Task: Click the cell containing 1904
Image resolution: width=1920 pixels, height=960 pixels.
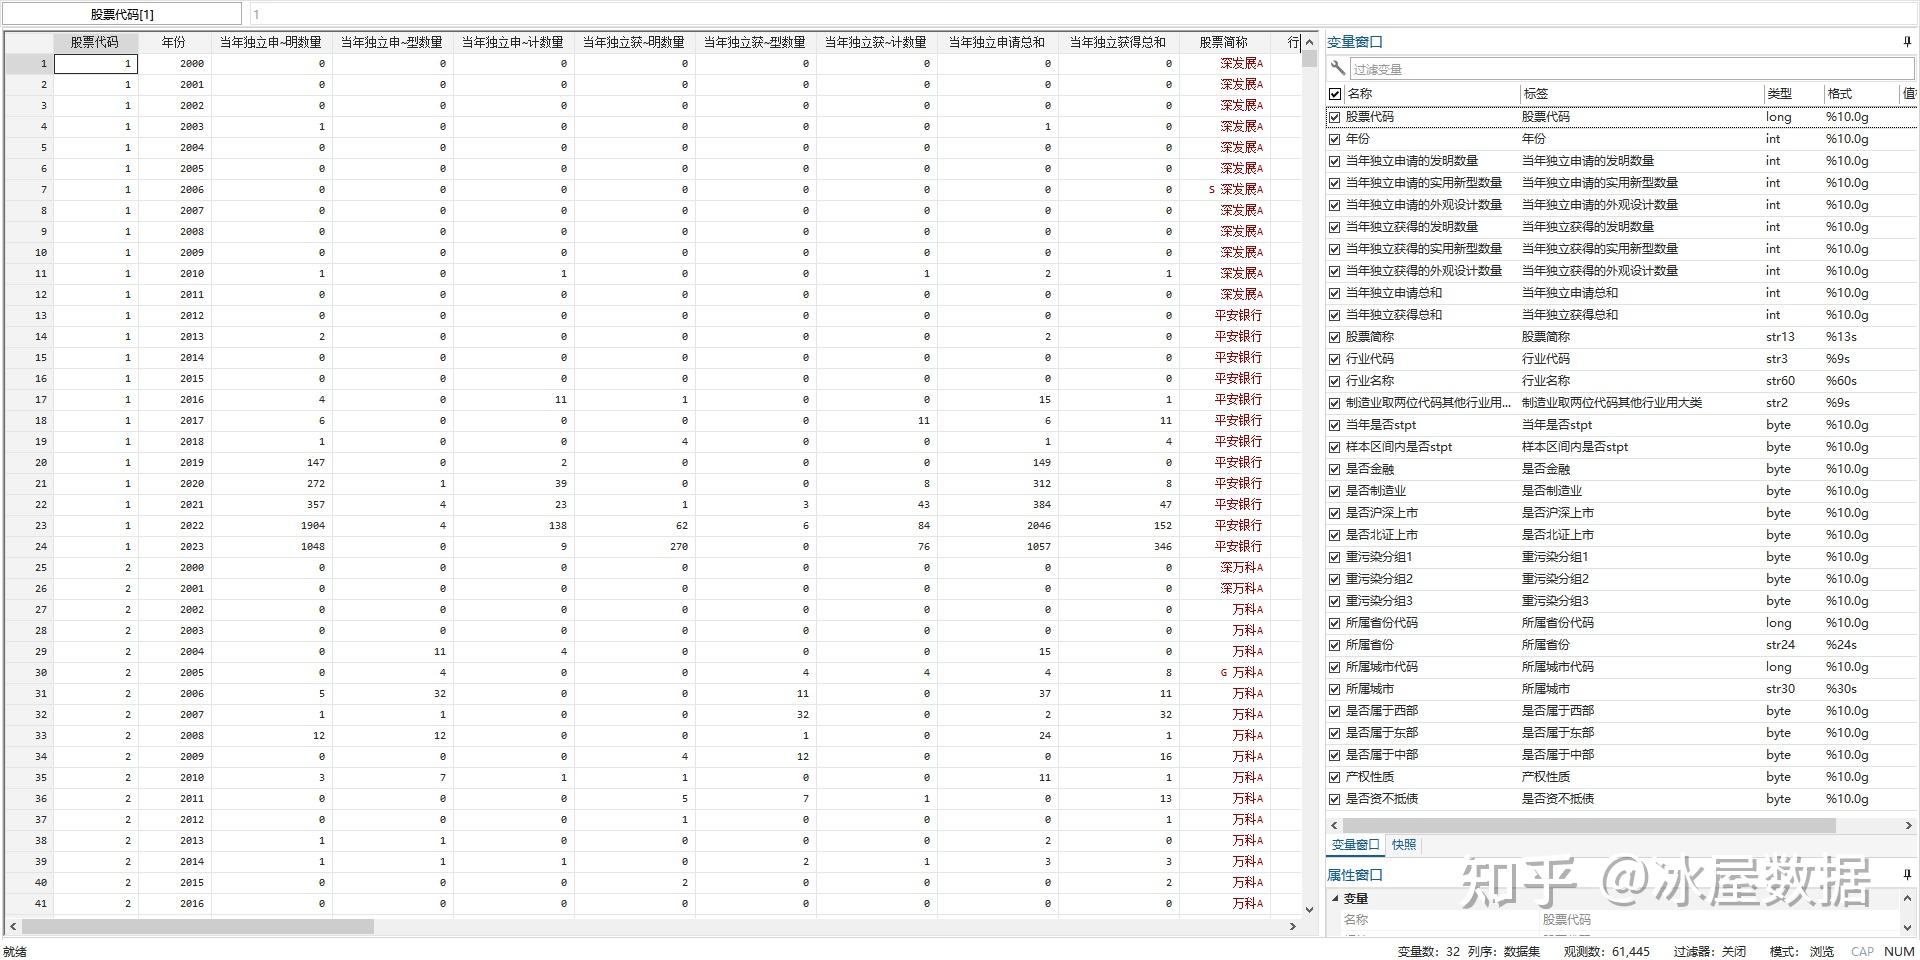Action: click(271, 526)
